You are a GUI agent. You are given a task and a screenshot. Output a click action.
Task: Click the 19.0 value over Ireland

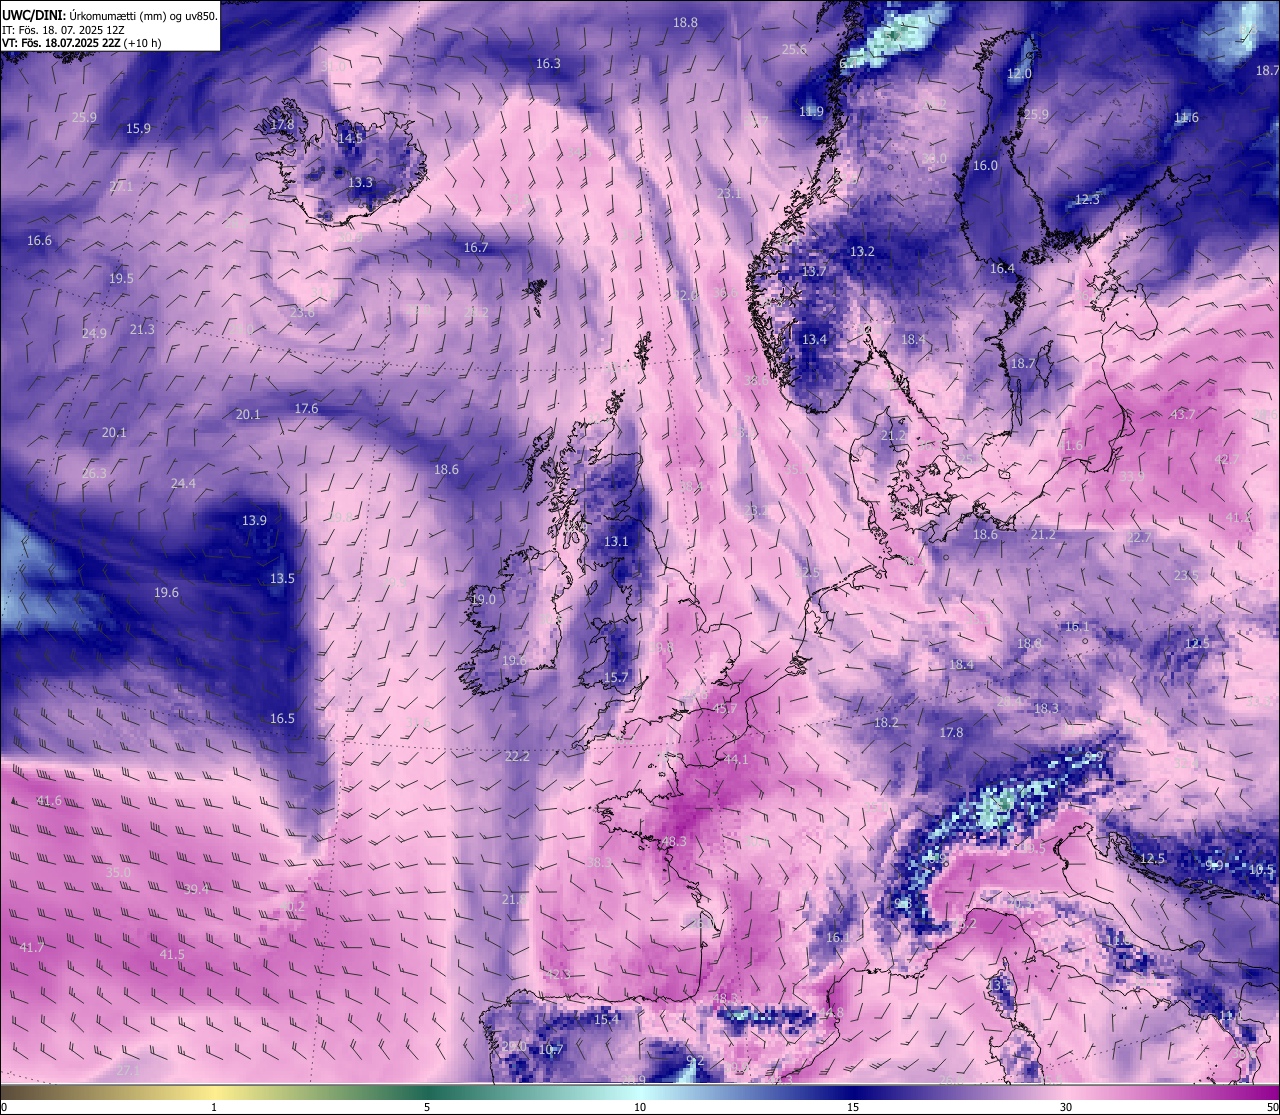[483, 600]
